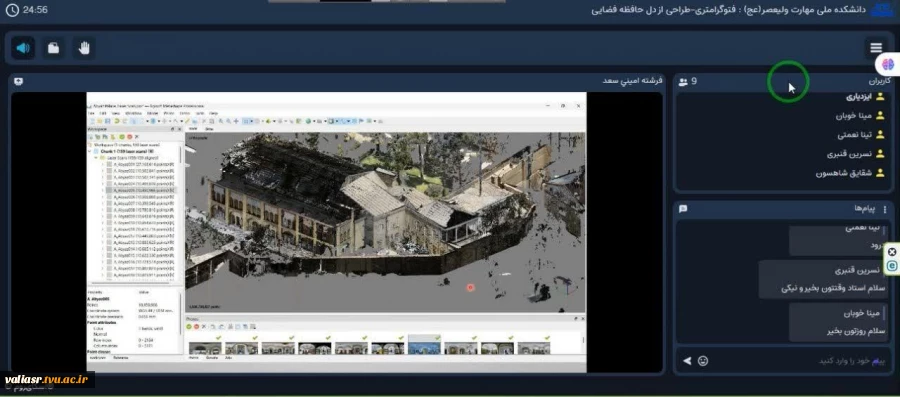The width and height of the screenshot is (900, 397).
Task: Raise hand using the hand icon
Action: (84, 48)
